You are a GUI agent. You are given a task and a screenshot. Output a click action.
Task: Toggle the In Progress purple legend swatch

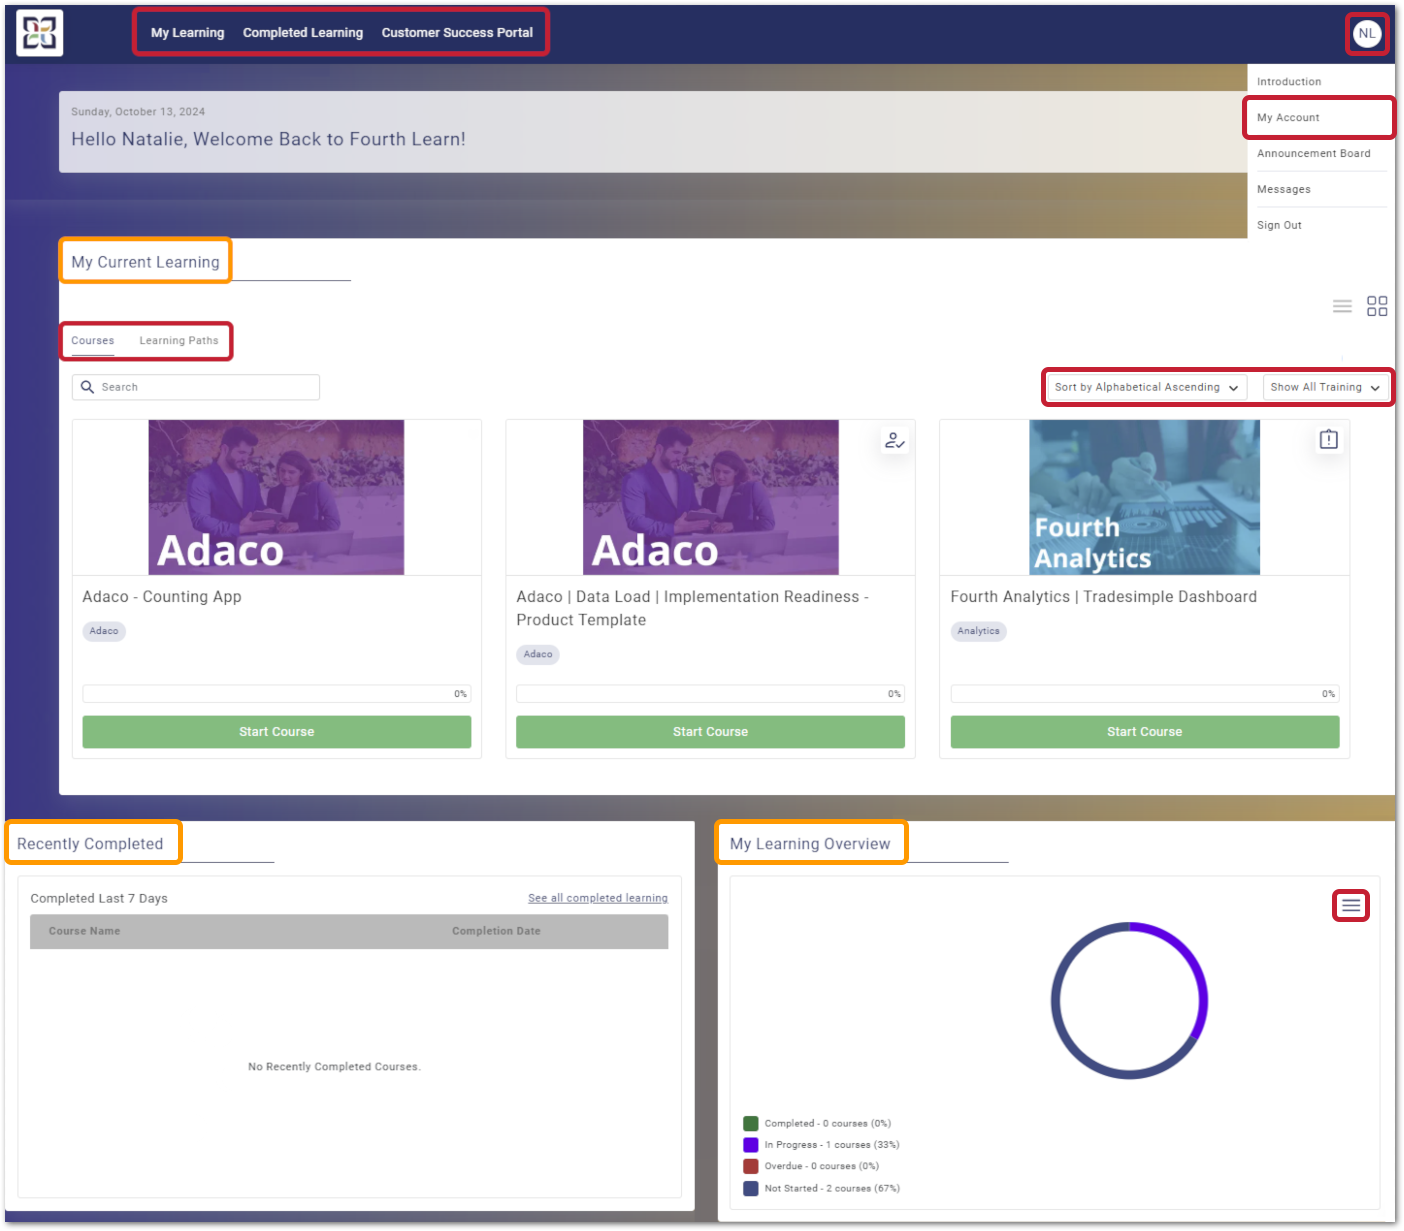751,1145
